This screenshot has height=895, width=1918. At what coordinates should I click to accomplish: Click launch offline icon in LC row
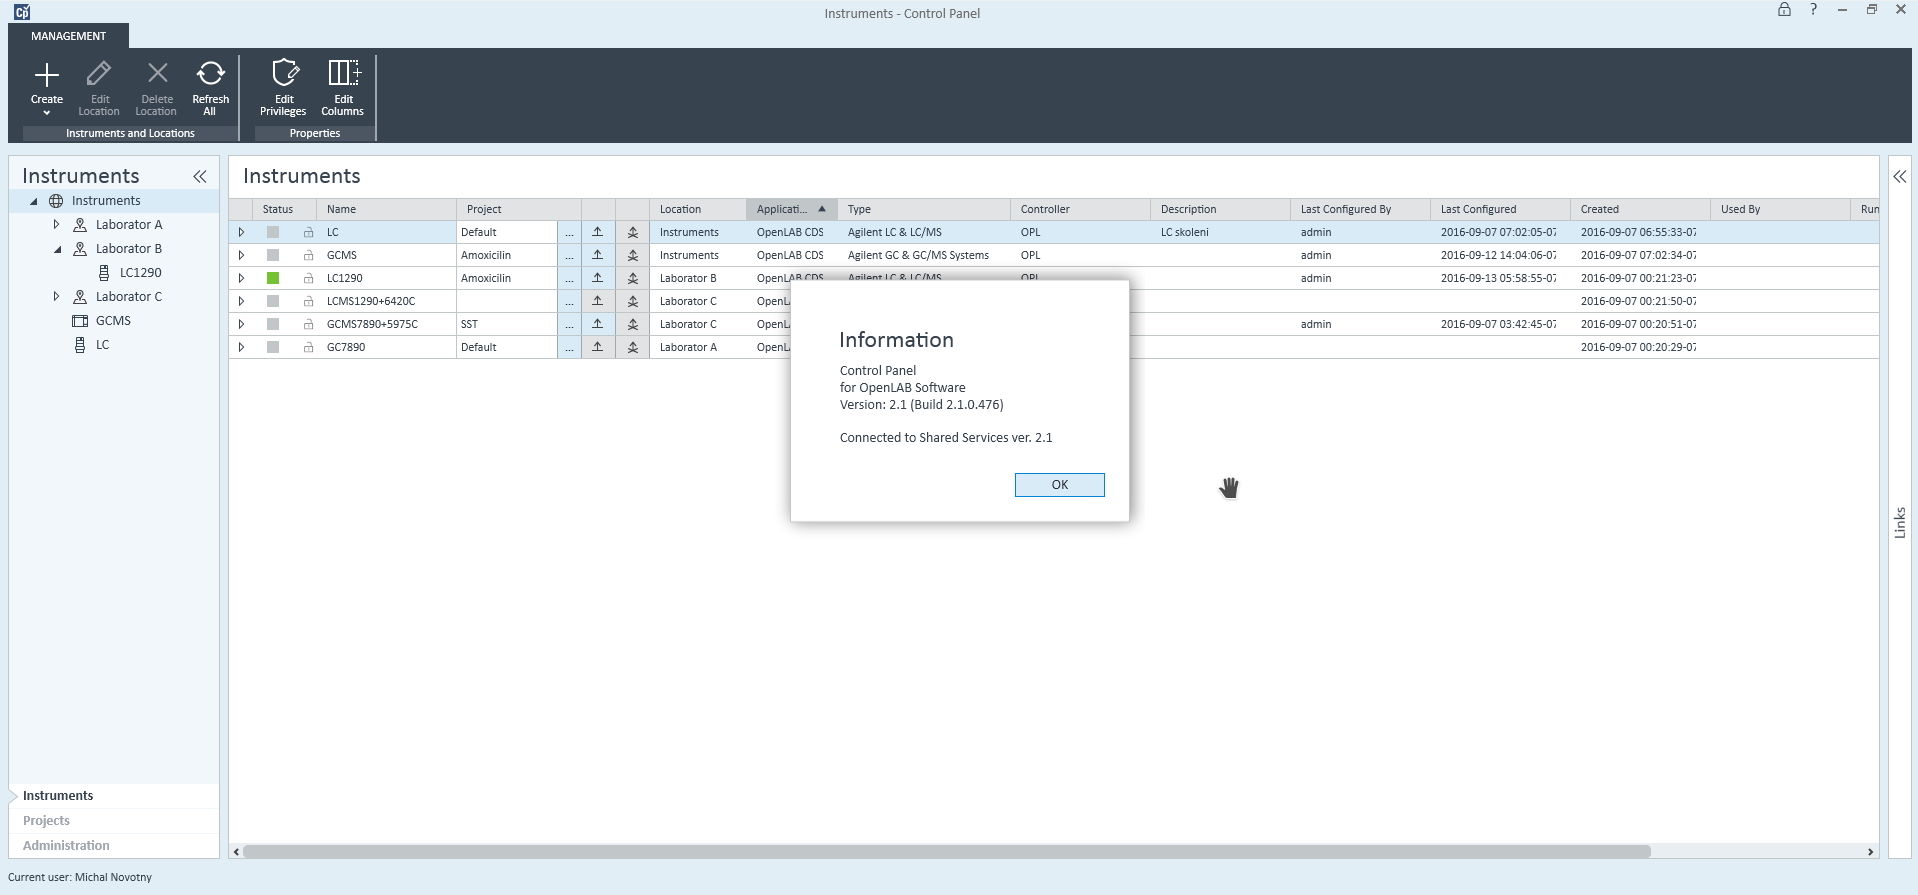[x=633, y=232]
